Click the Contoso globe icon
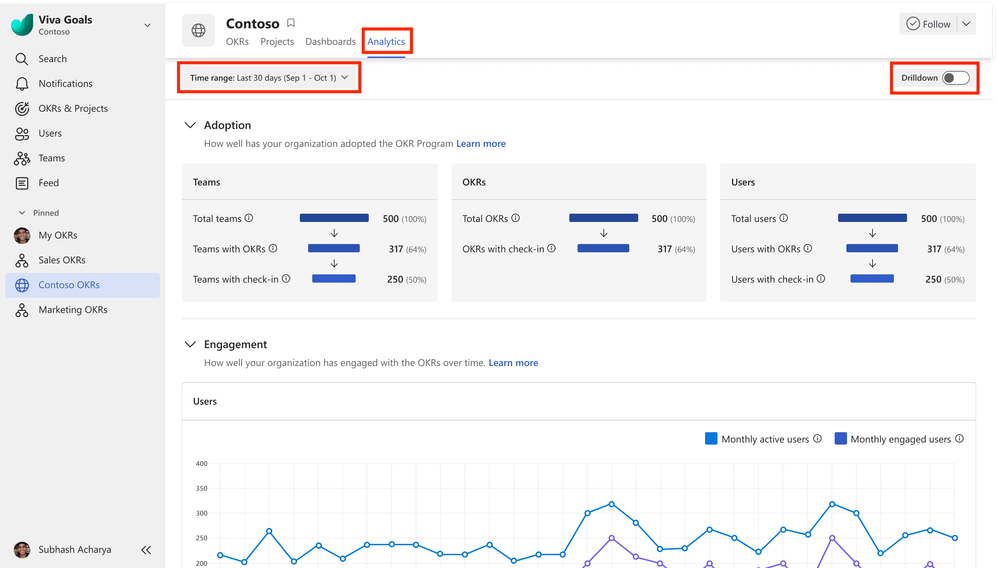This screenshot has height=568, width=998. pos(199,31)
